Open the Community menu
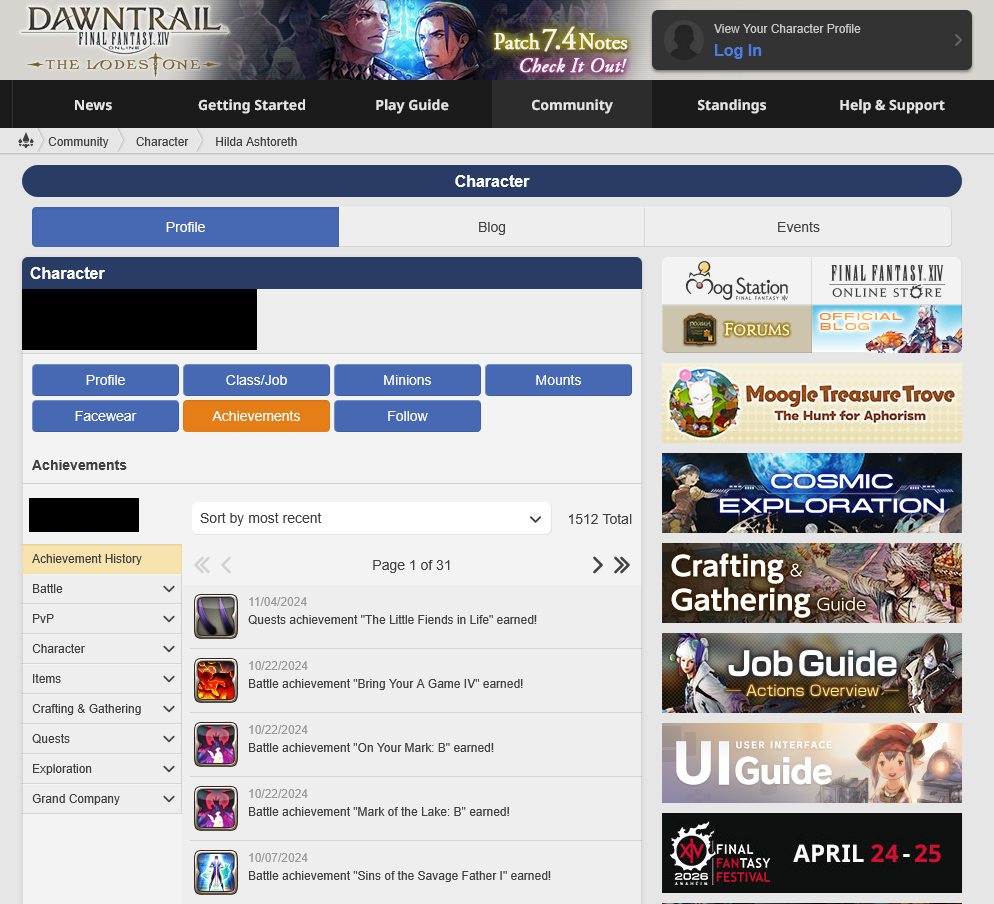Viewport: 994px width, 904px height. point(572,105)
